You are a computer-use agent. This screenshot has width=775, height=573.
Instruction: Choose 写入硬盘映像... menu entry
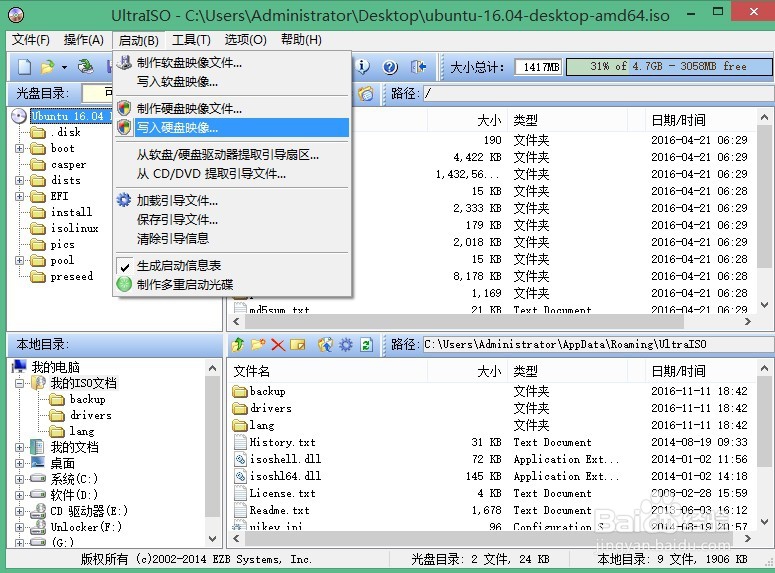(x=232, y=128)
